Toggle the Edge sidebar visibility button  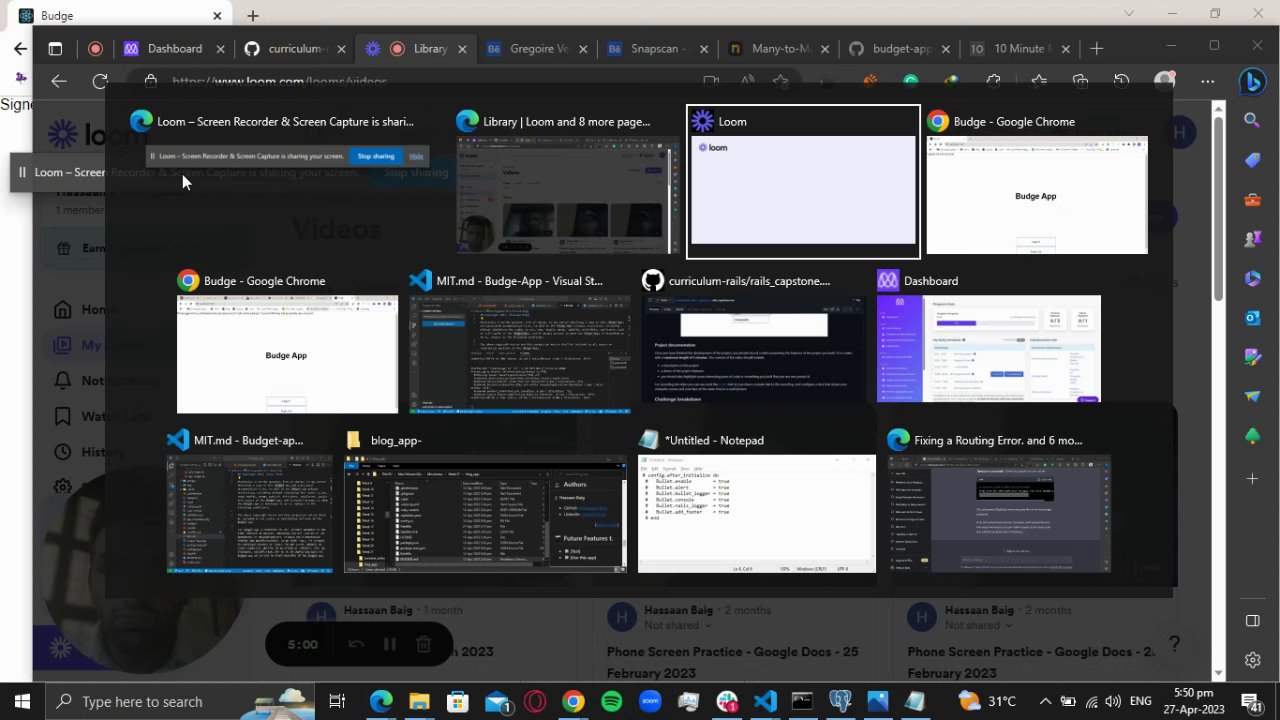[1252, 621]
